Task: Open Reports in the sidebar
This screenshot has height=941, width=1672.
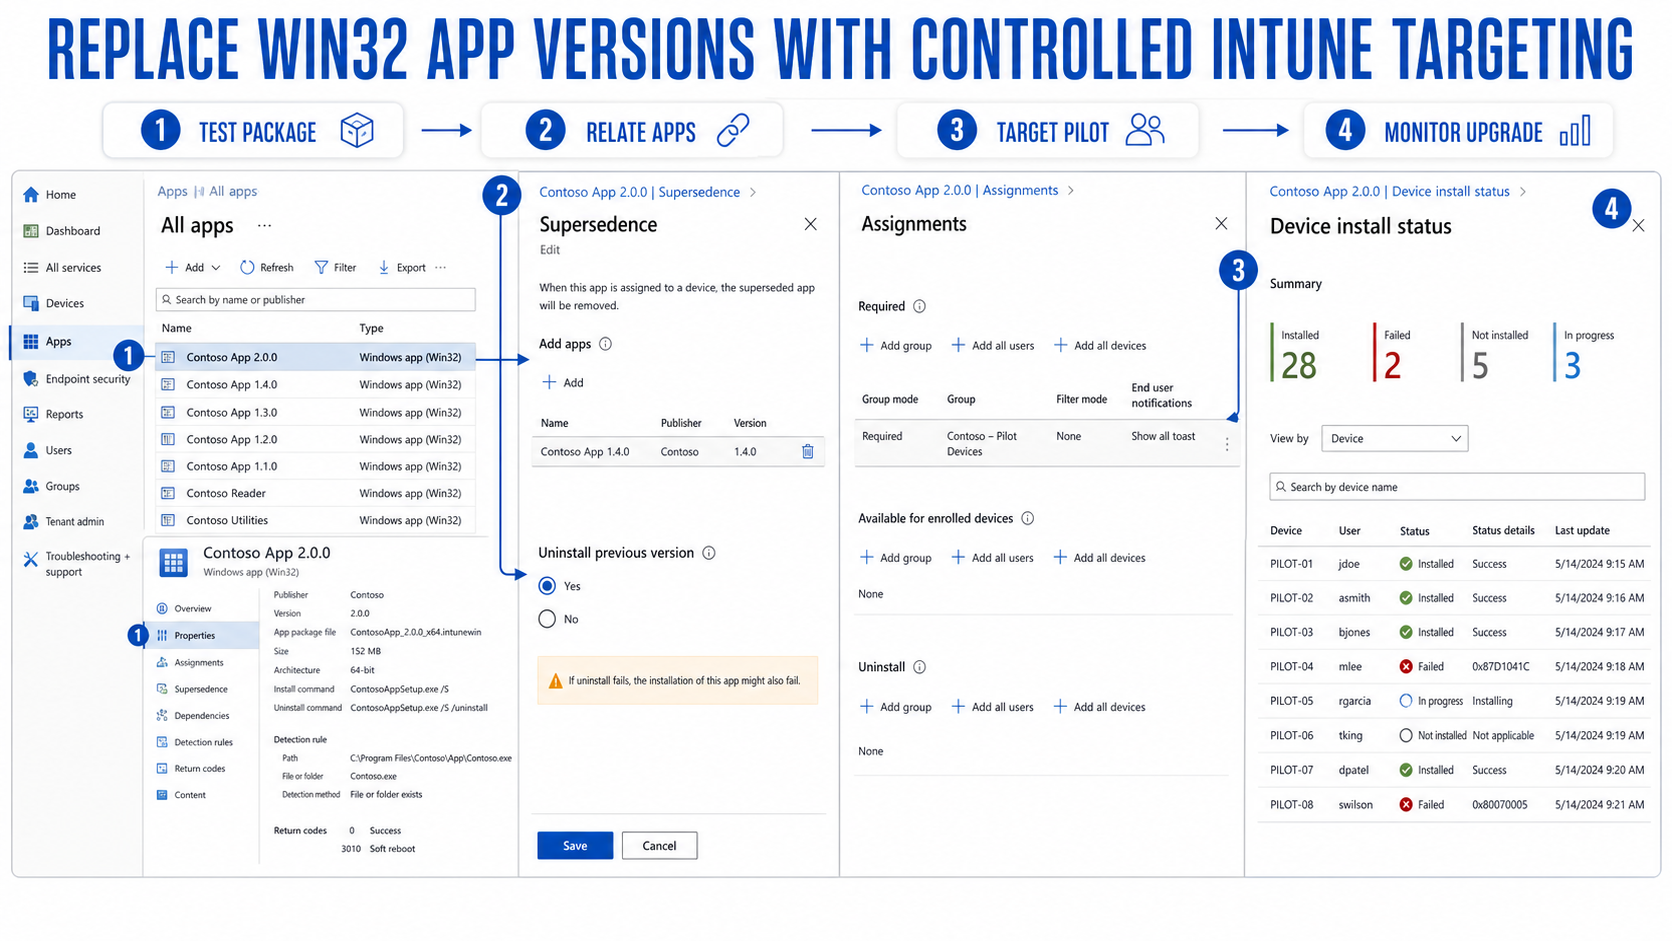Action: coord(53,414)
